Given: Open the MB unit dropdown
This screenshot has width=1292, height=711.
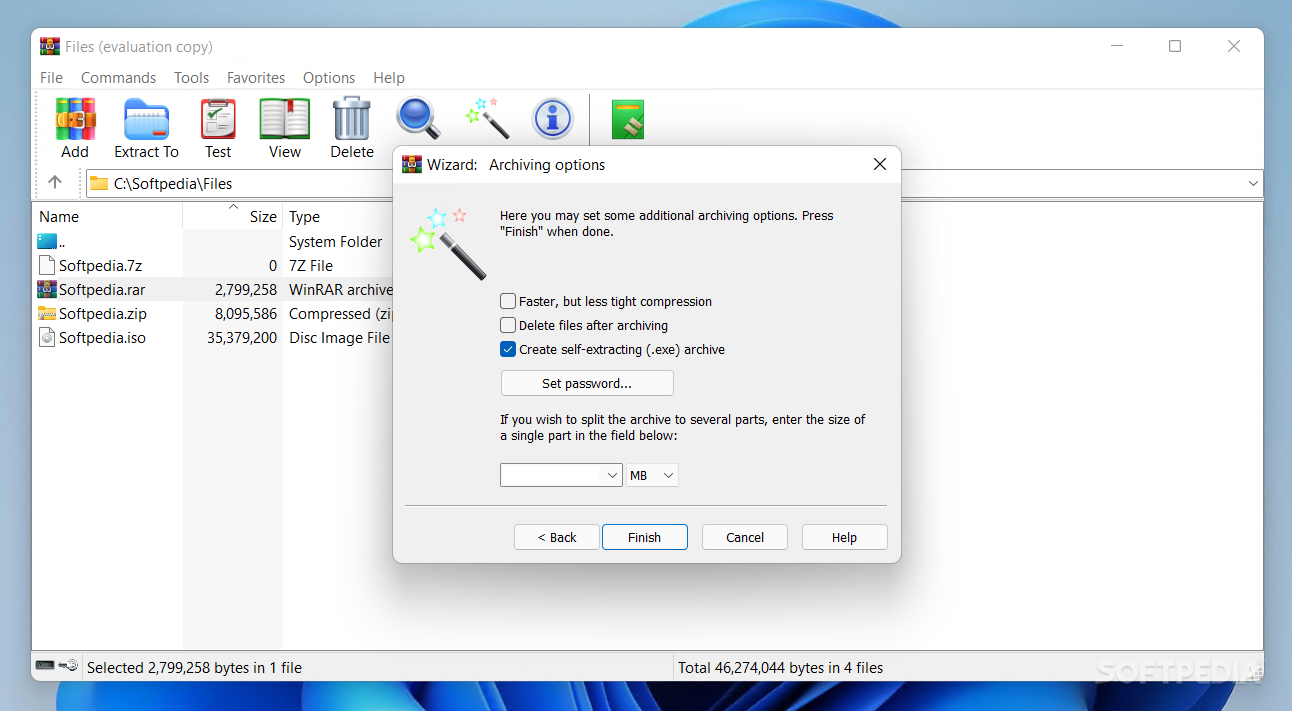Looking at the screenshot, I should tap(652, 476).
